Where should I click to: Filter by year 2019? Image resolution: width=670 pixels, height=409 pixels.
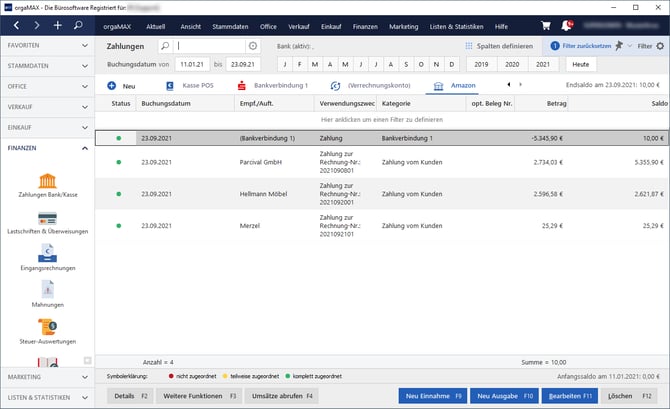click(481, 65)
